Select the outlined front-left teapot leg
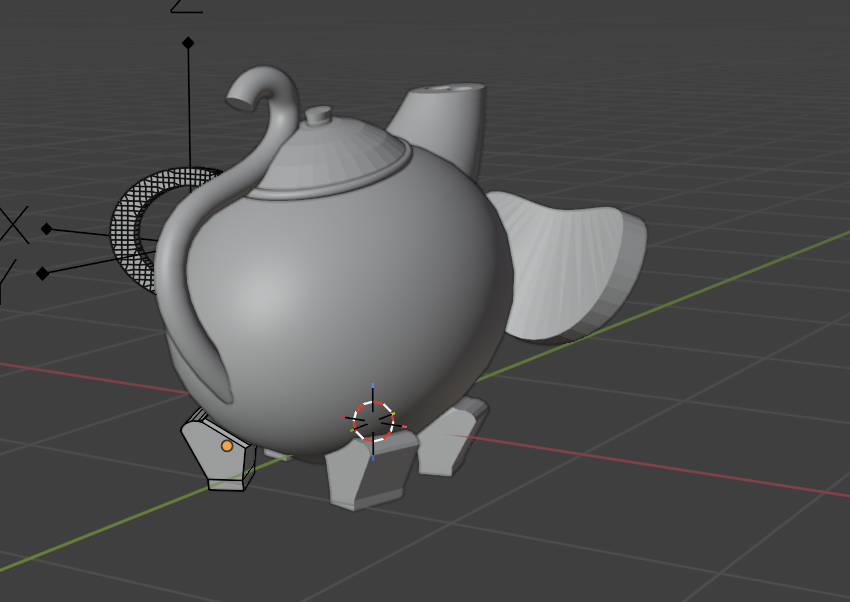The image size is (850, 602). tap(213, 461)
